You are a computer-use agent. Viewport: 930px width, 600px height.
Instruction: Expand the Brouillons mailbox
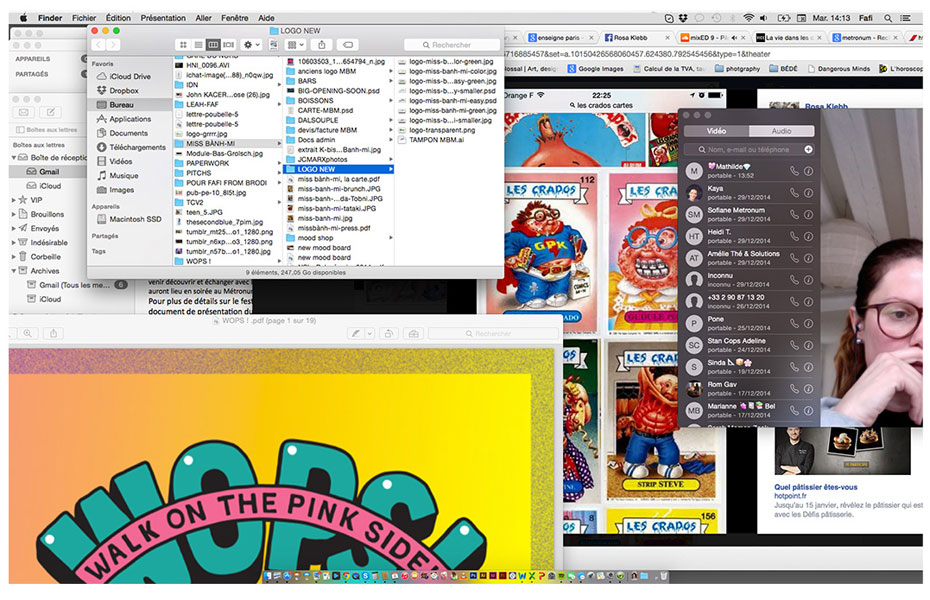pyautogui.click(x=14, y=215)
